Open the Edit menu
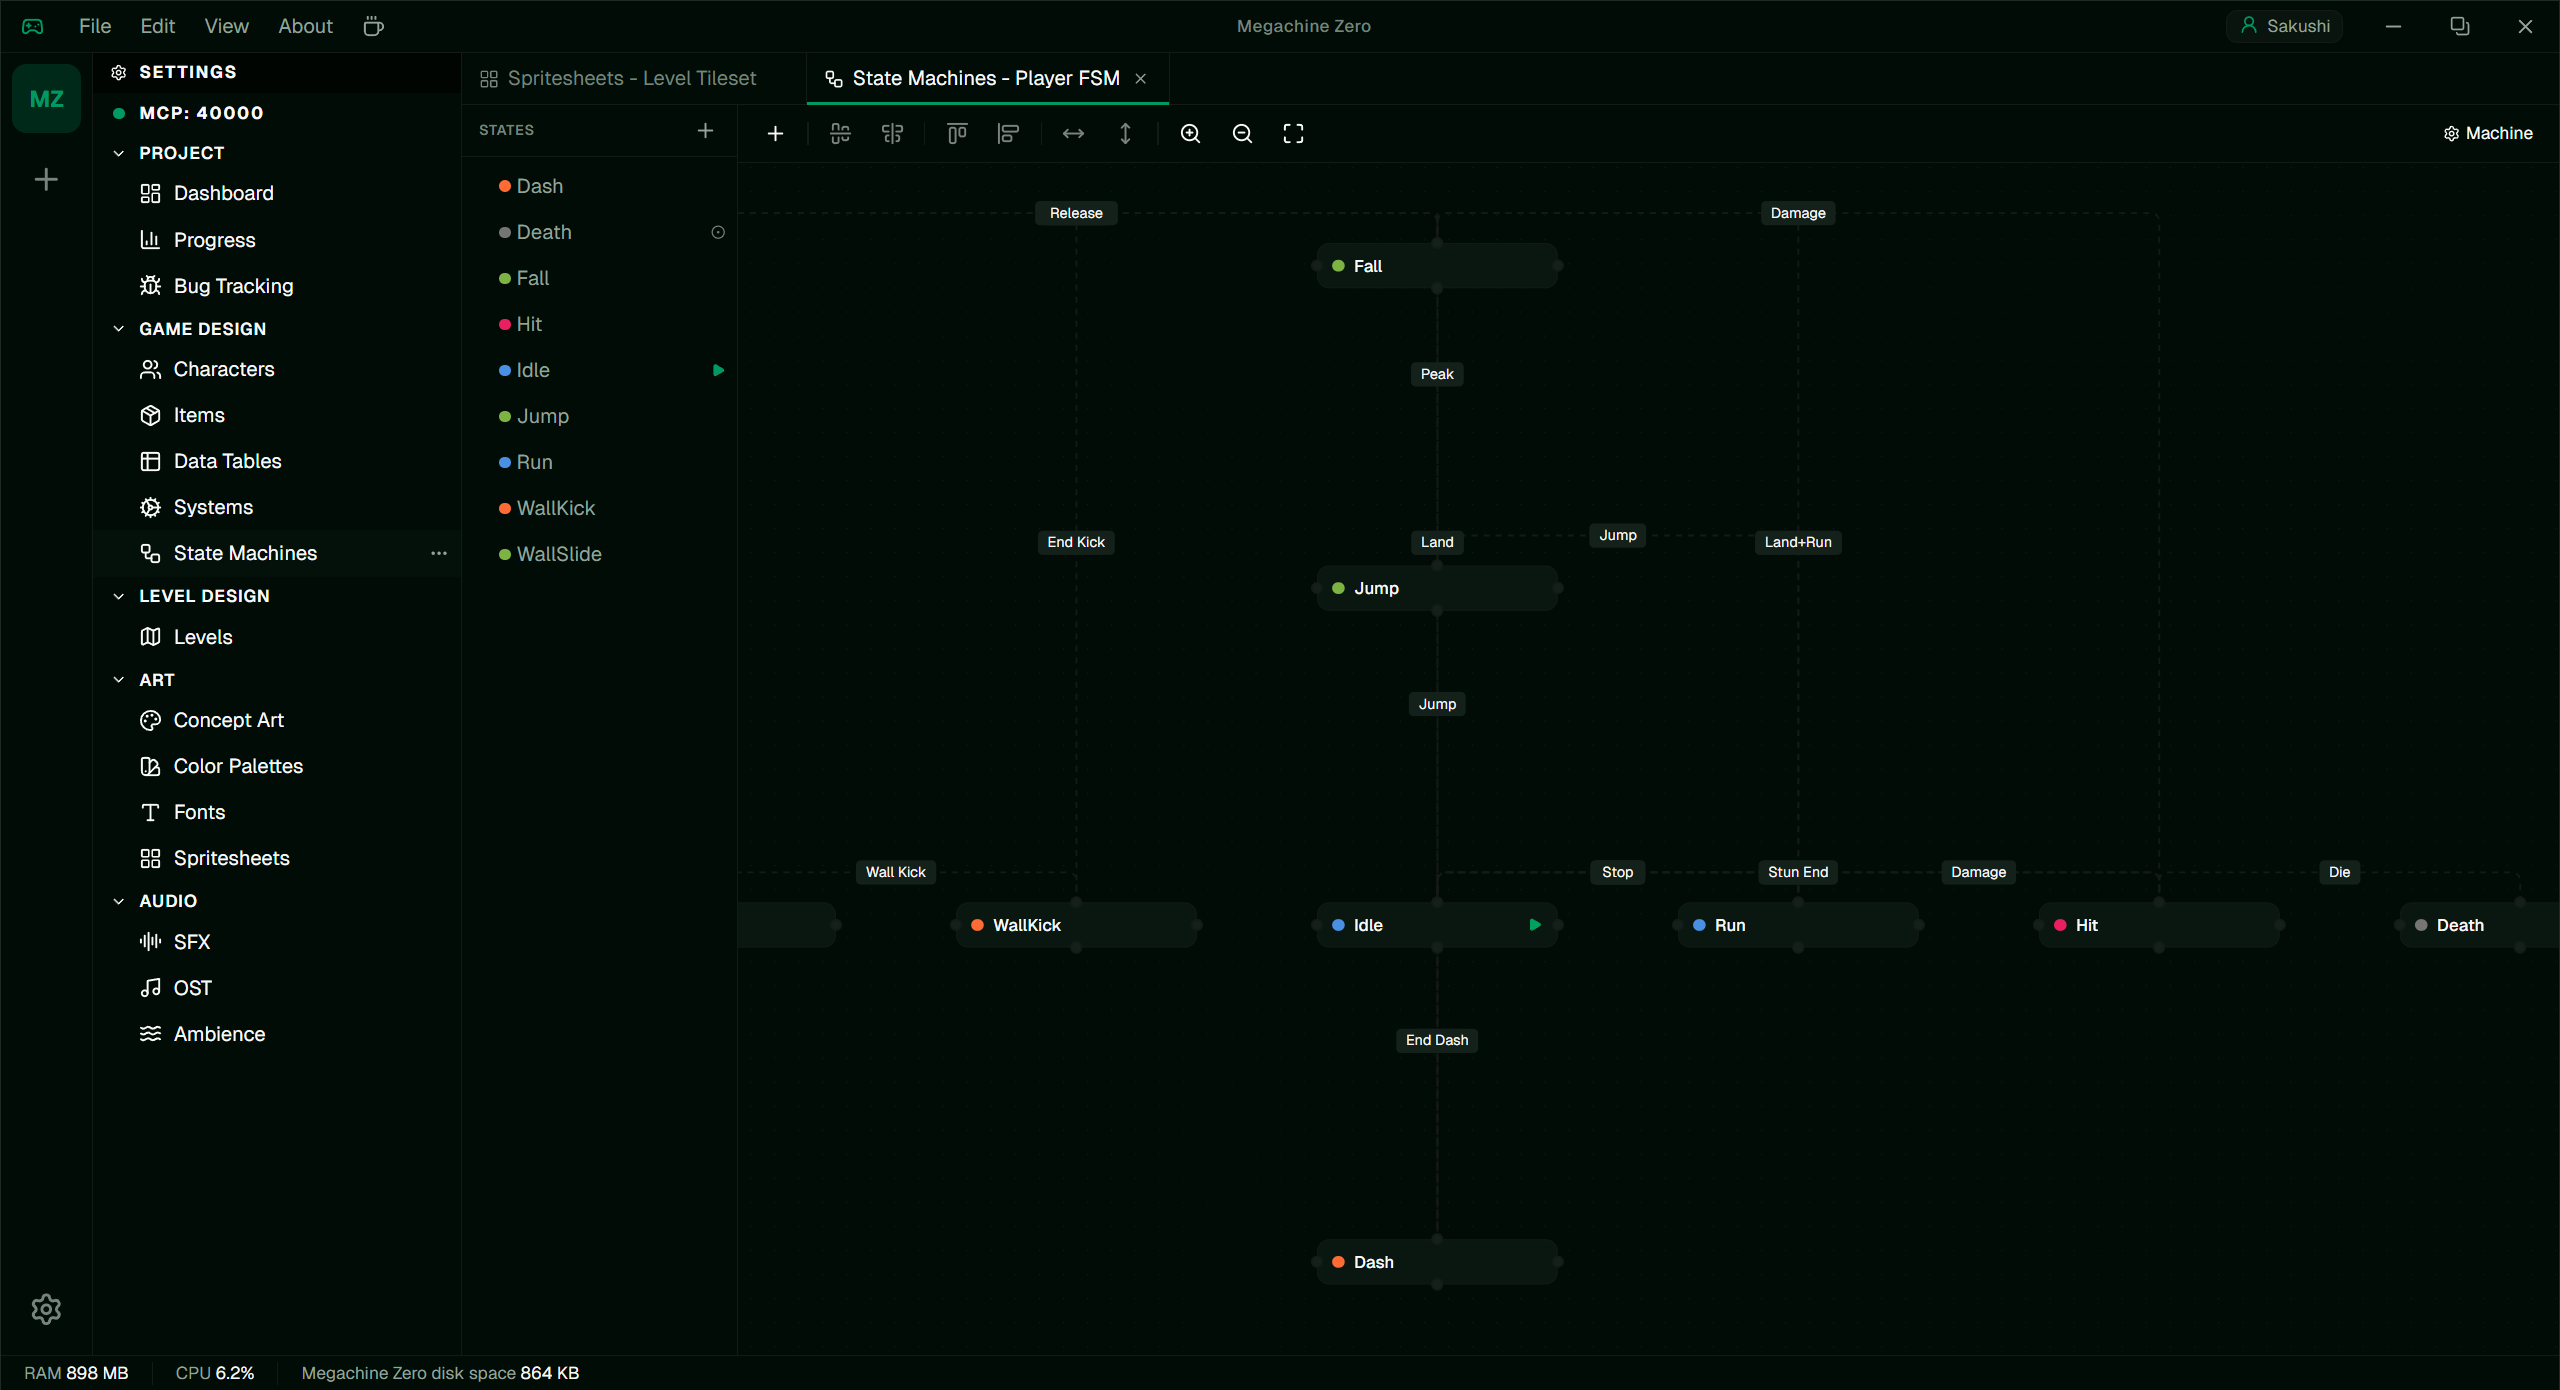The image size is (2560, 1390). [158, 26]
